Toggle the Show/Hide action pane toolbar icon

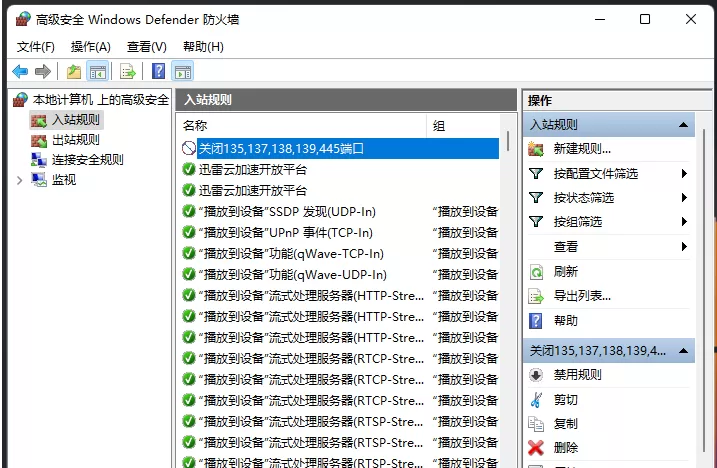pyautogui.click(x=183, y=71)
